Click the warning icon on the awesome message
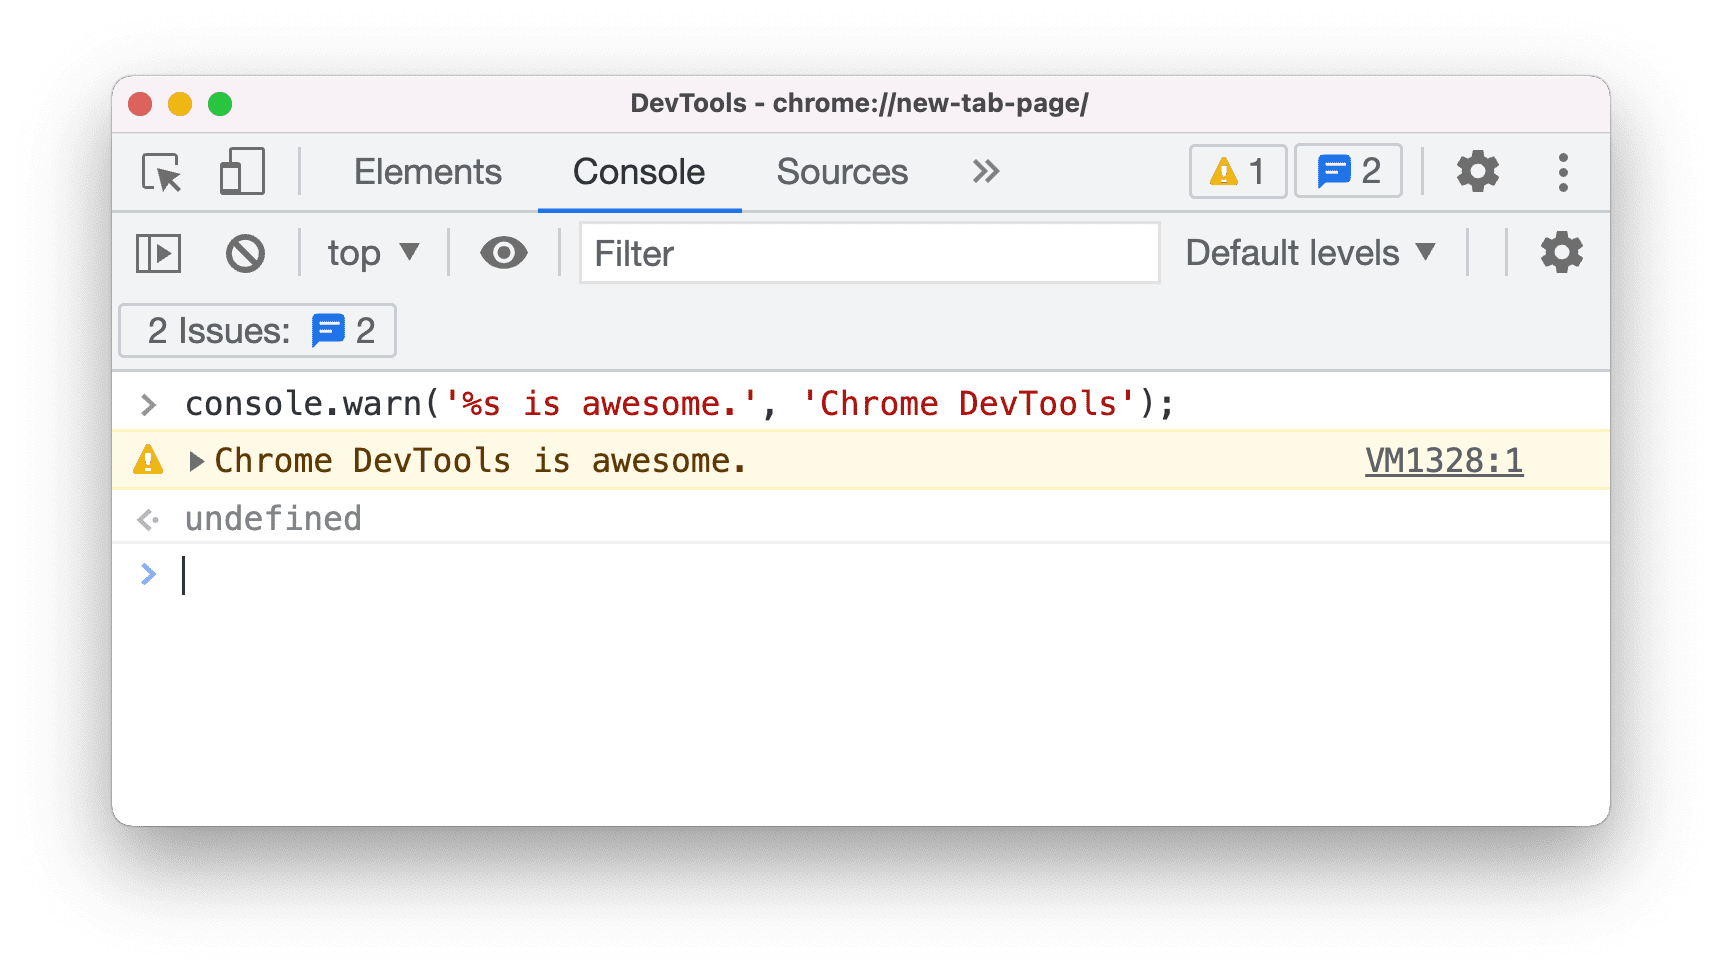 (x=147, y=460)
